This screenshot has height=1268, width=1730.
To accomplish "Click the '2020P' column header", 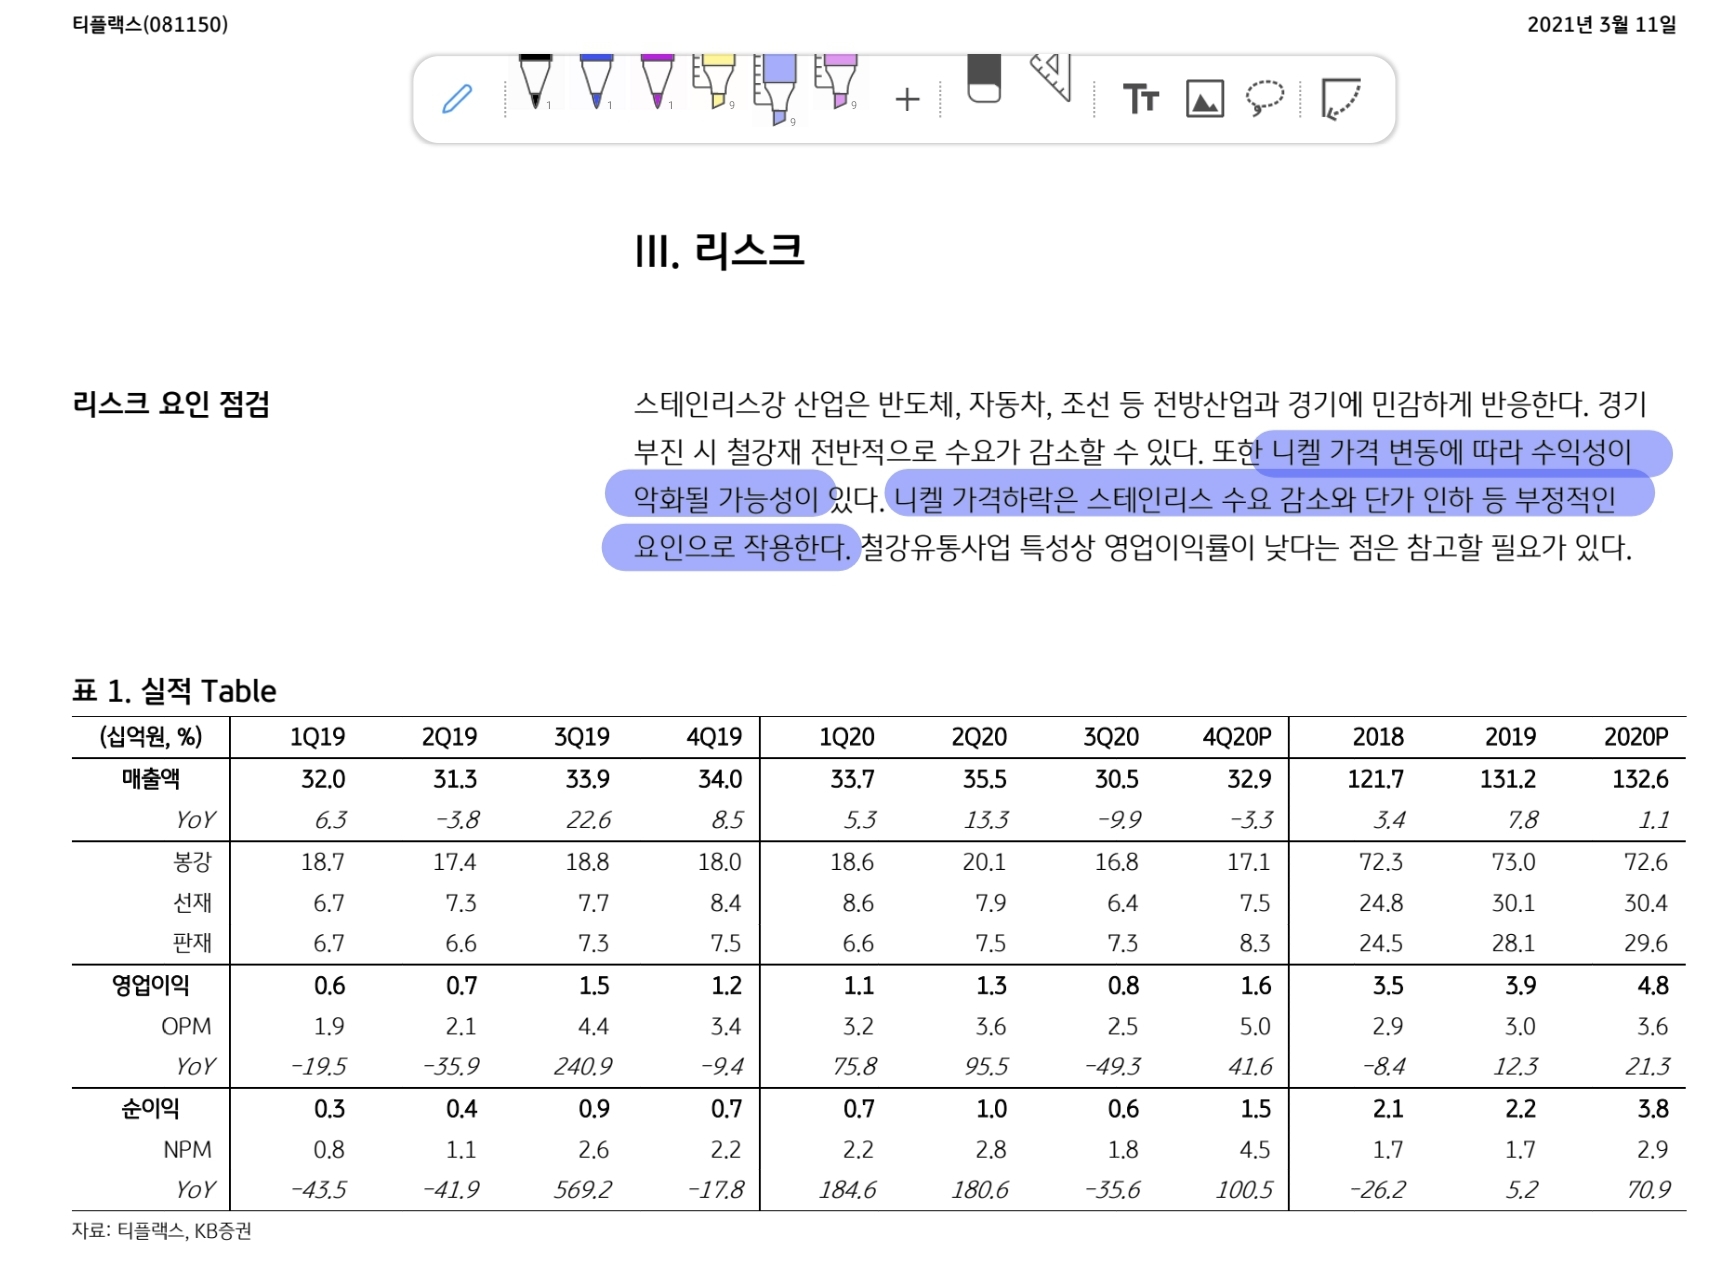I will coord(1636,737).
